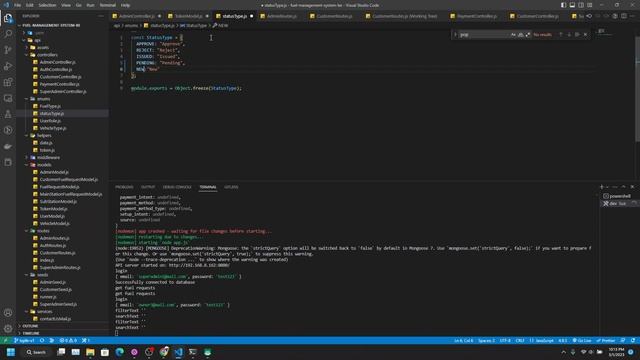The image size is (640, 360).
Task: Close the find widget
Action: (585, 35)
